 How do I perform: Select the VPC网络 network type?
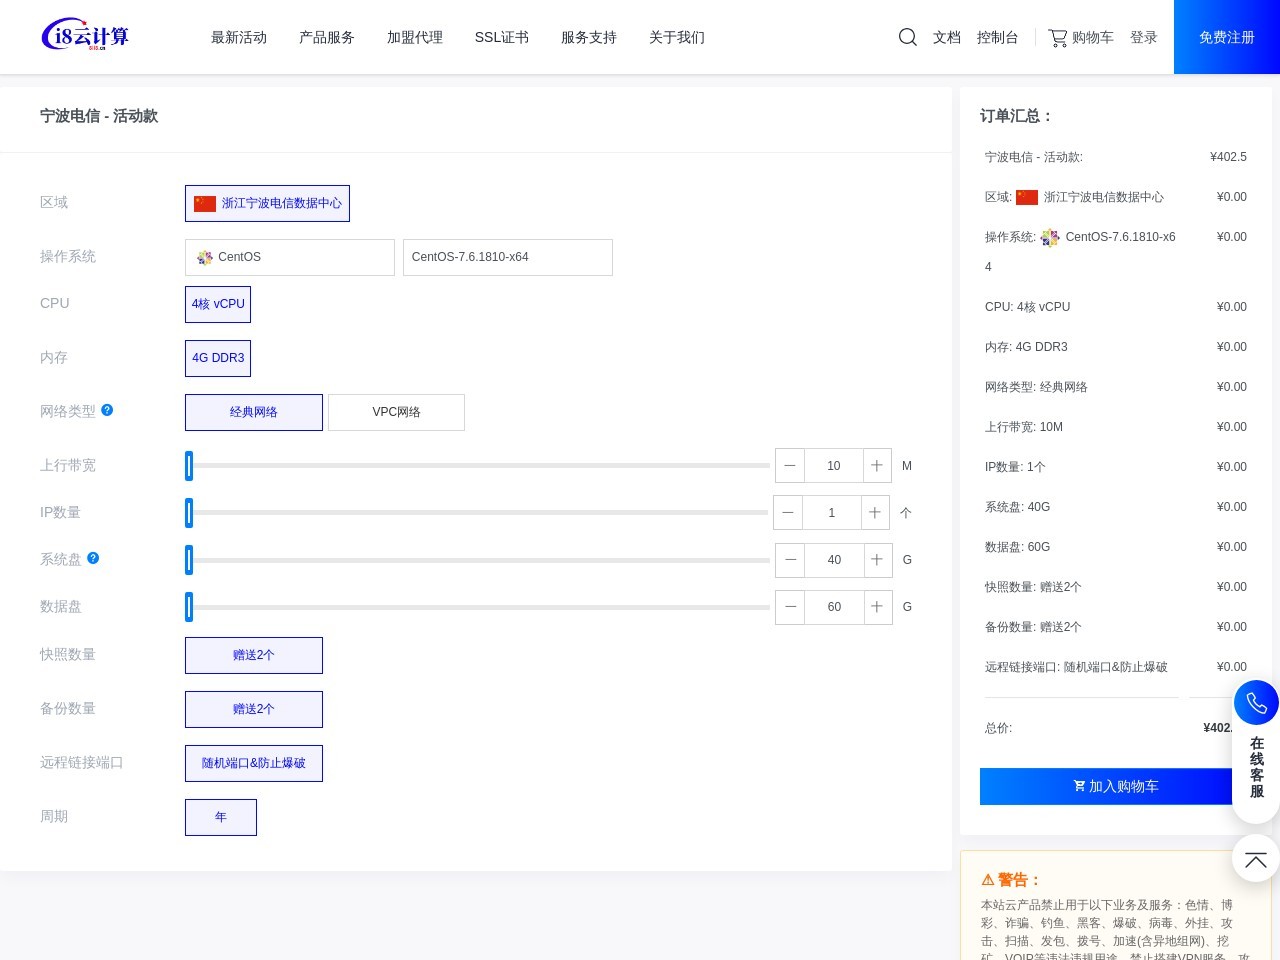[x=396, y=412]
